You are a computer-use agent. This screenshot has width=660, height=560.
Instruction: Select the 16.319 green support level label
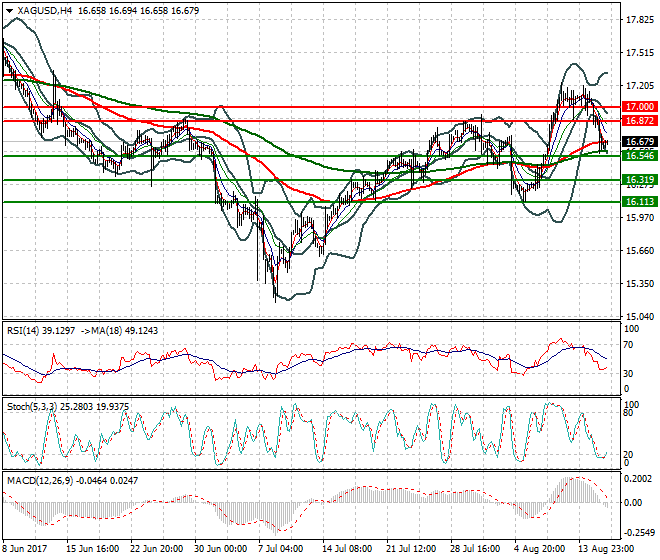click(x=639, y=180)
